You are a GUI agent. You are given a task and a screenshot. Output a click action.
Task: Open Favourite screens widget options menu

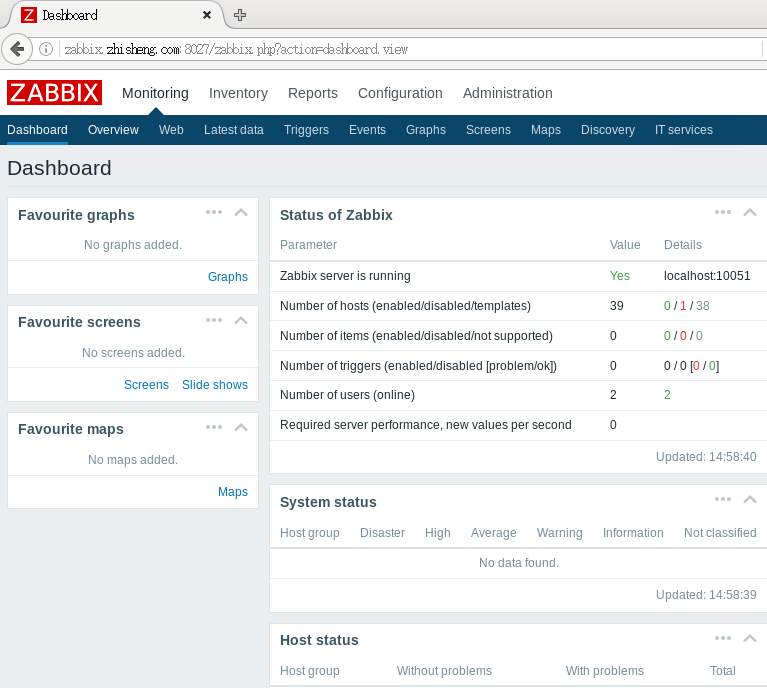click(x=214, y=320)
